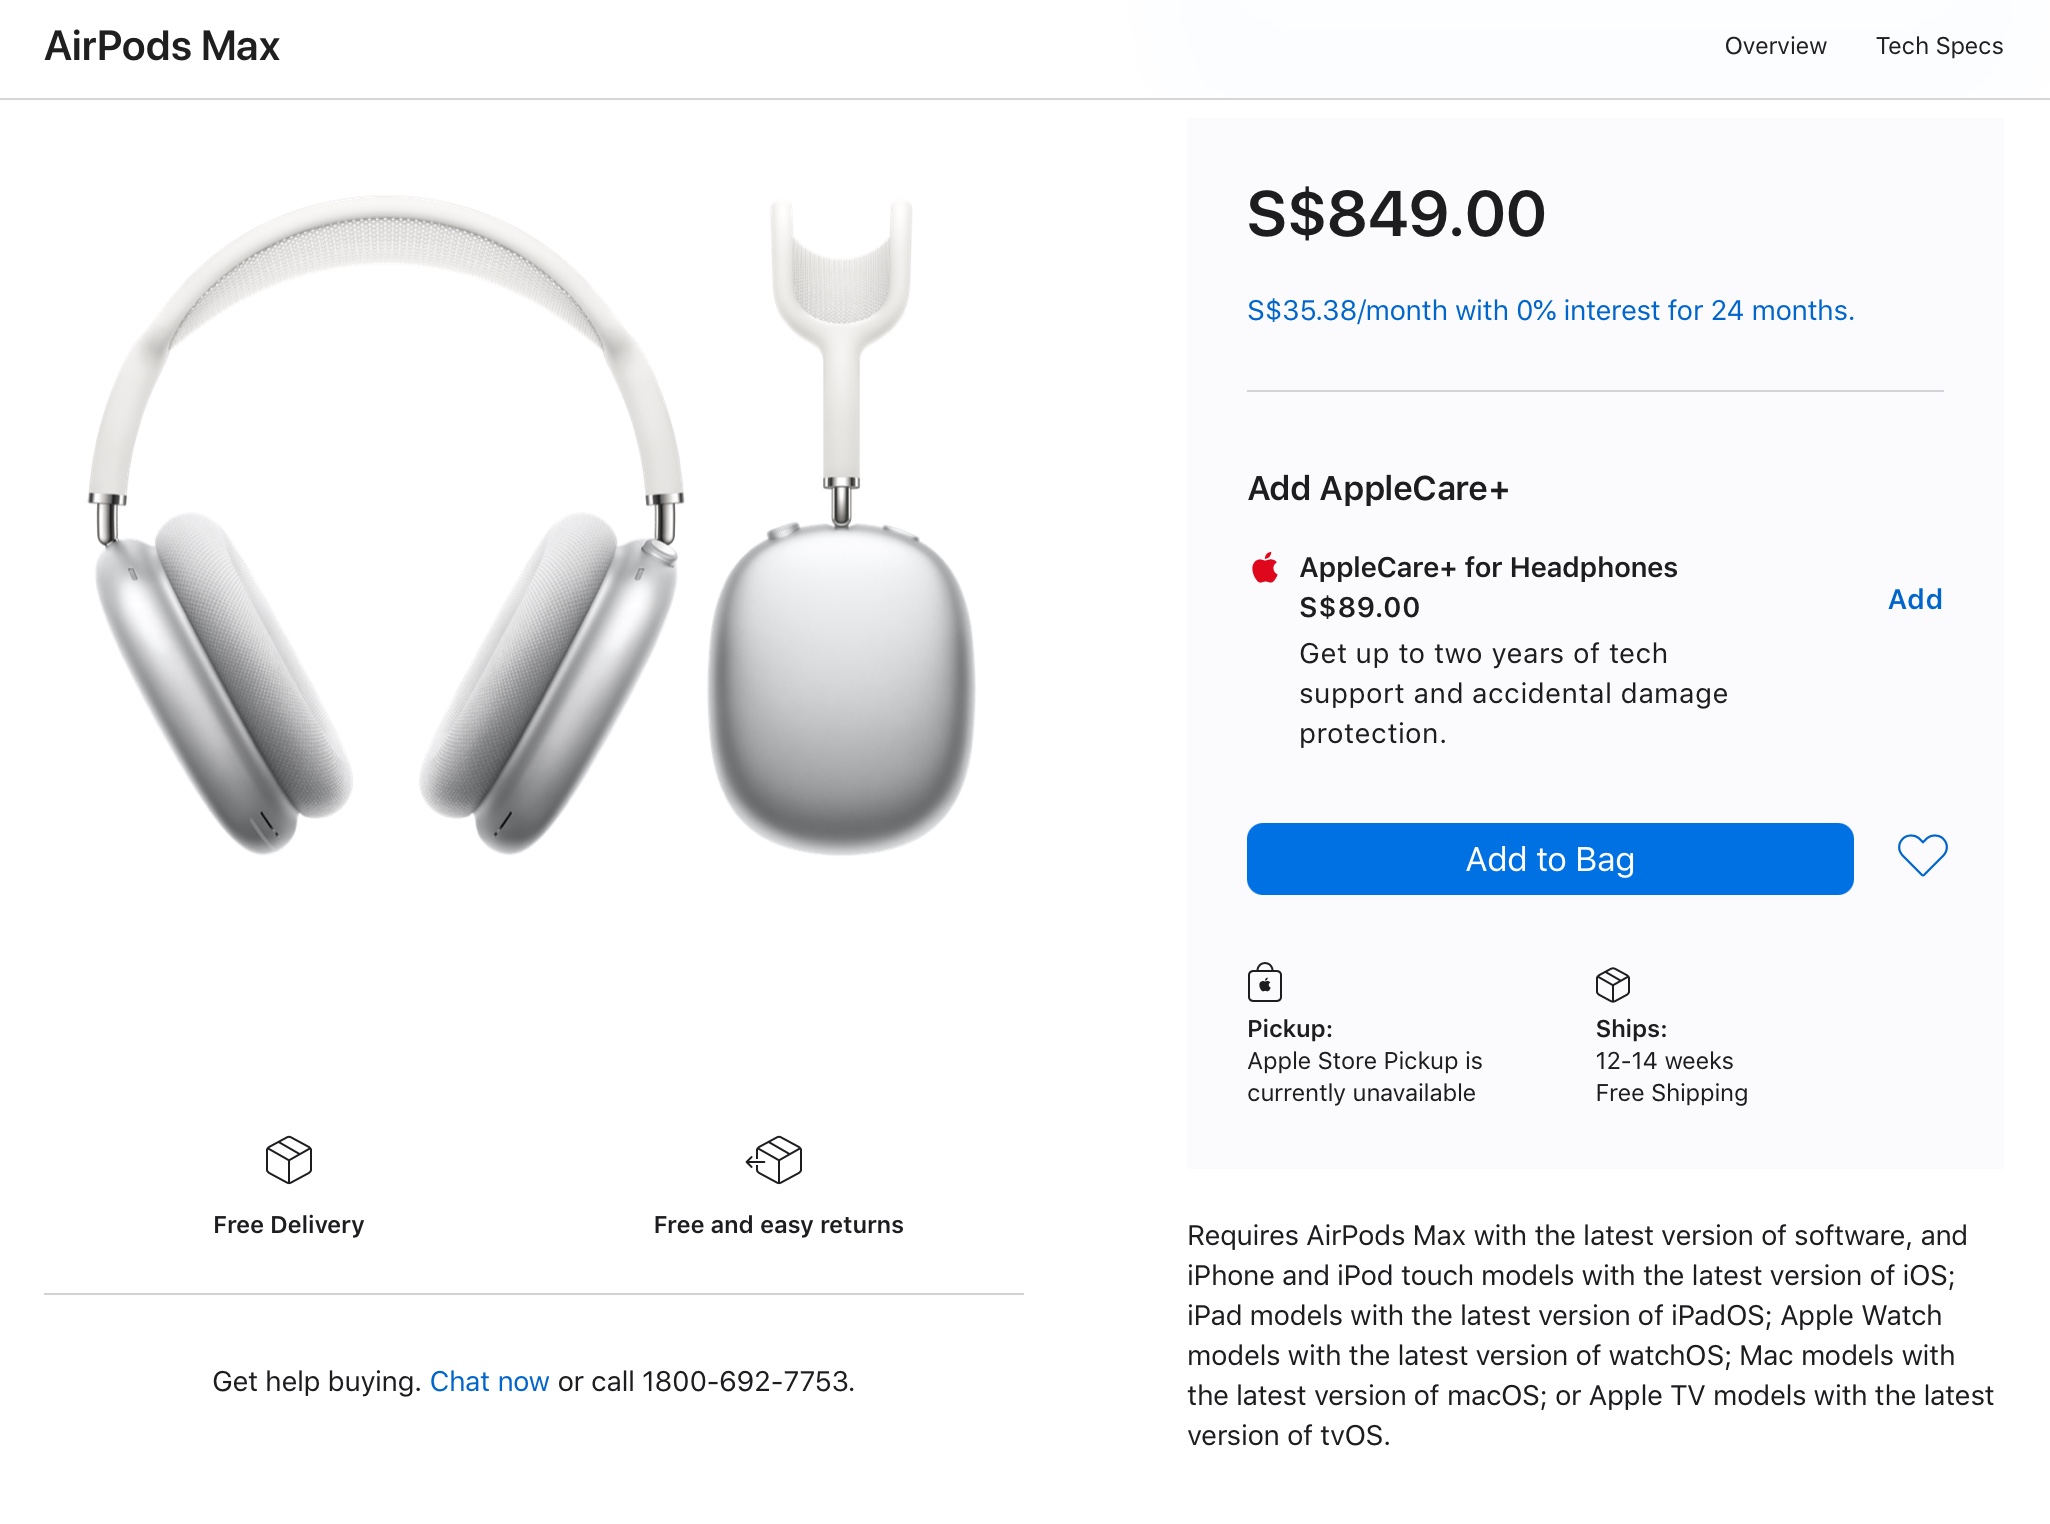This screenshot has width=2050, height=1524.
Task: Add AppleCare+ for Headphones
Action: tap(1914, 599)
